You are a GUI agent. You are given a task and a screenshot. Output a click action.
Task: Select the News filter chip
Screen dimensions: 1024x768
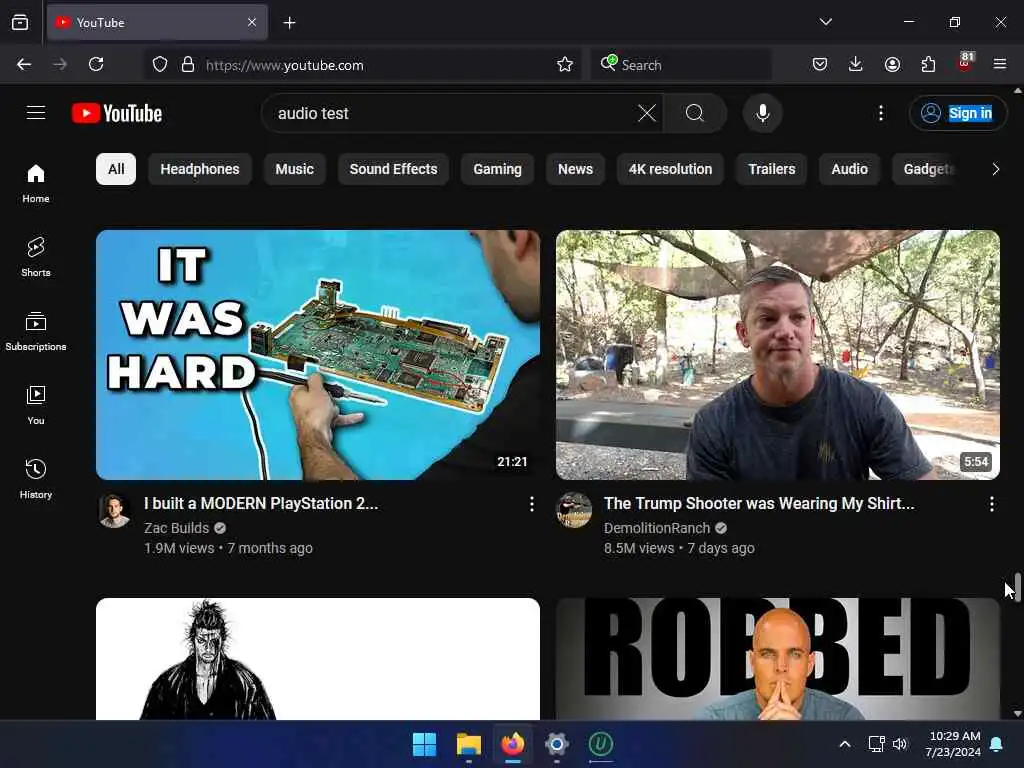pyautogui.click(x=575, y=169)
